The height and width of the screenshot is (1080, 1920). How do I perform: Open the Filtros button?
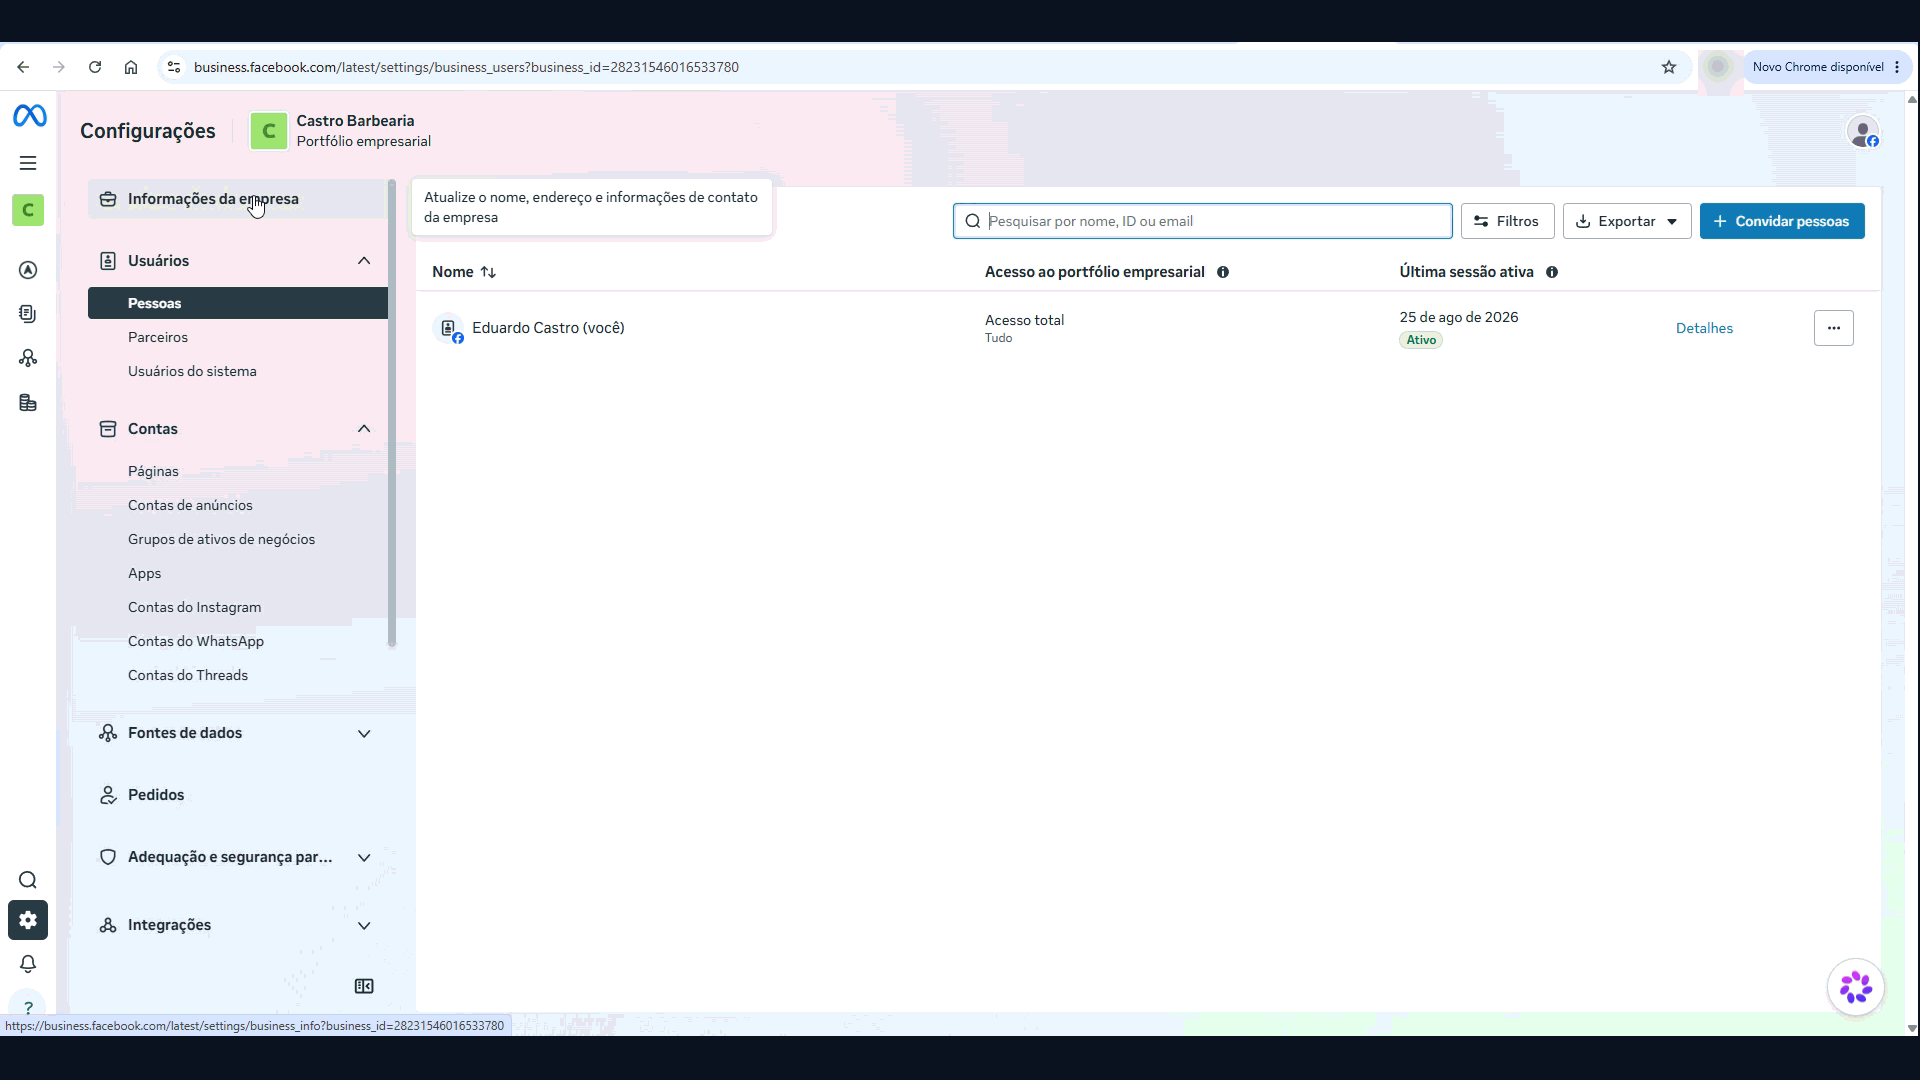coord(1507,221)
